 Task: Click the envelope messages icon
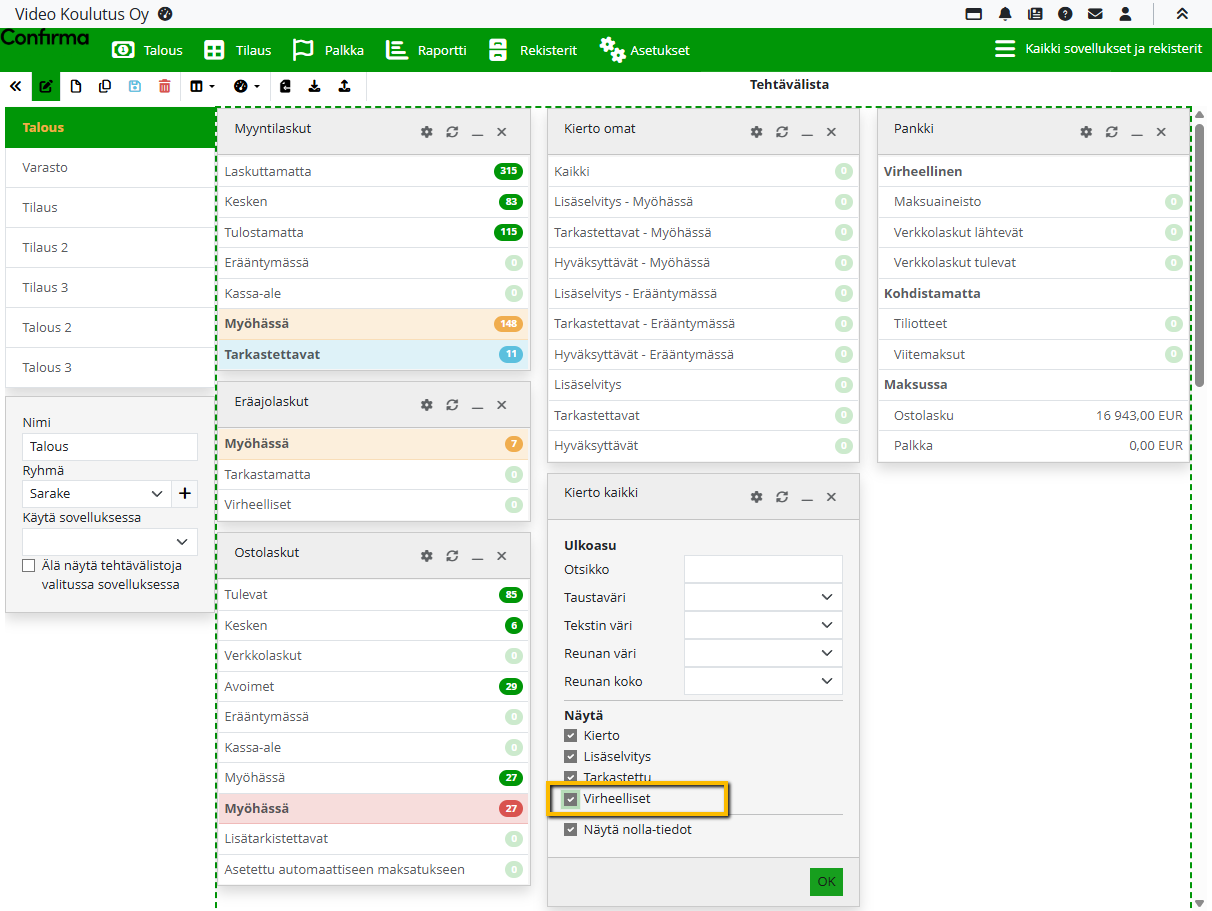click(1095, 14)
